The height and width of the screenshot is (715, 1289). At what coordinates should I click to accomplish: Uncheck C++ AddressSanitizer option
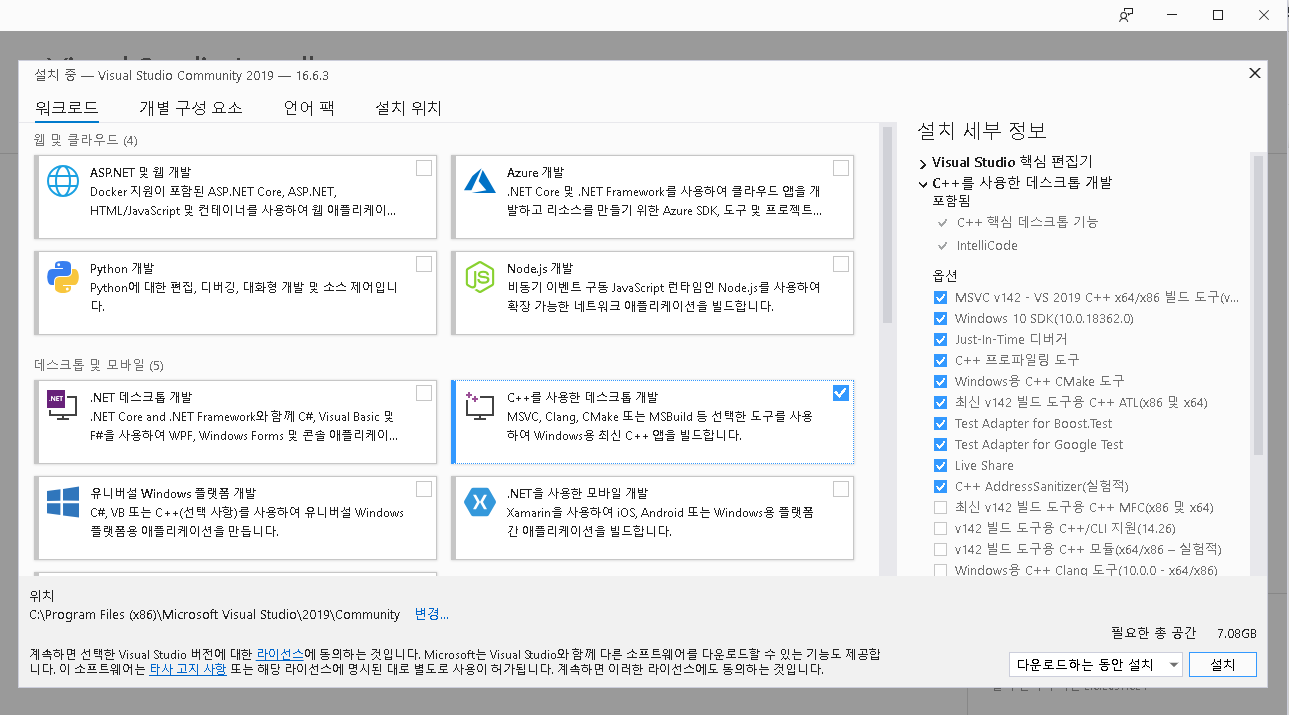(940, 487)
